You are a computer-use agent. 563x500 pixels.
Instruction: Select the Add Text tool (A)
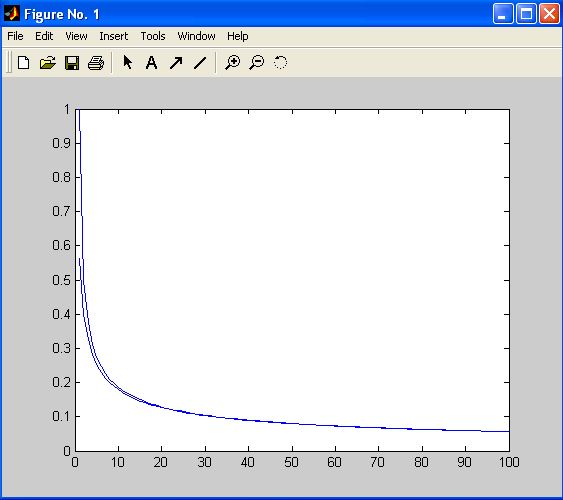click(x=152, y=63)
